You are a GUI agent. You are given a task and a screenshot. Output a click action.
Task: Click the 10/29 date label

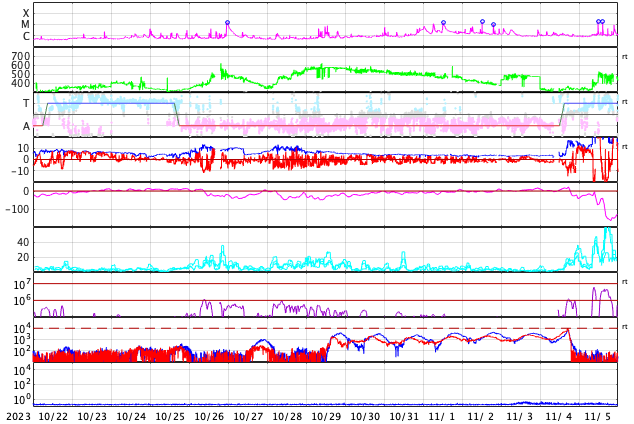pyautogui.click(x=326, y=417)
